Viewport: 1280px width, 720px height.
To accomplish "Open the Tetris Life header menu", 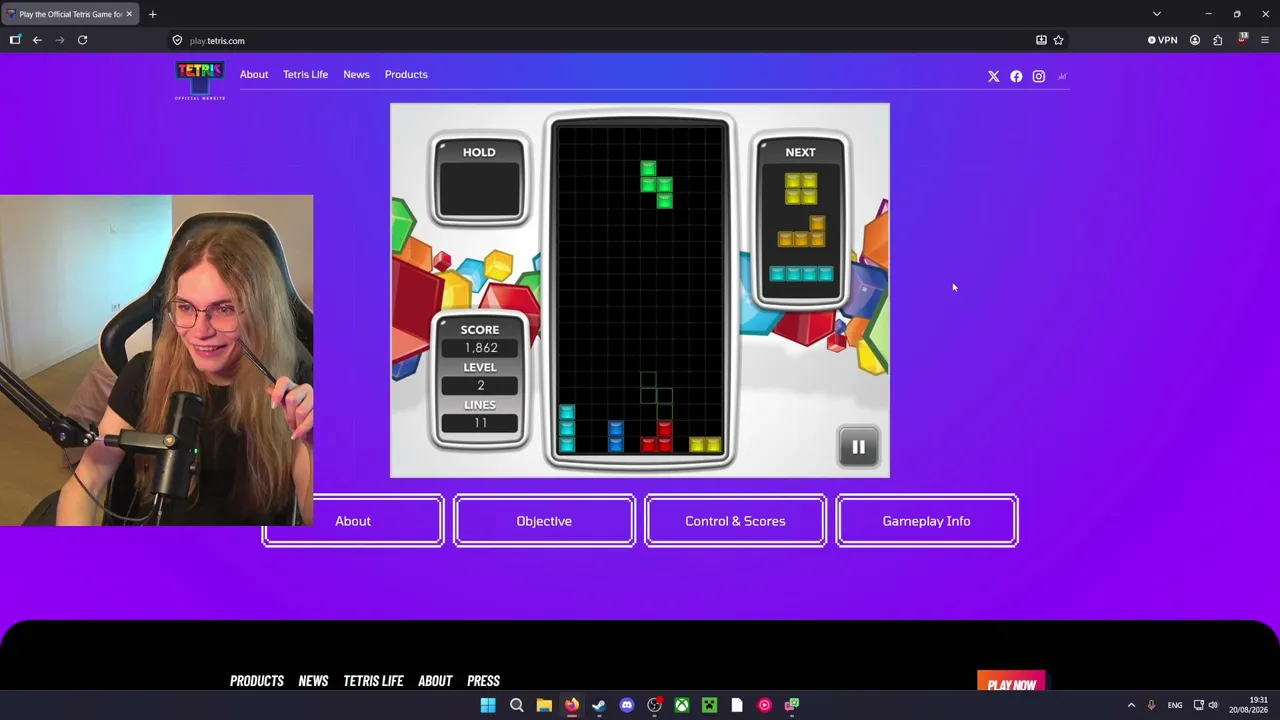I will click(x=305, y=74).
